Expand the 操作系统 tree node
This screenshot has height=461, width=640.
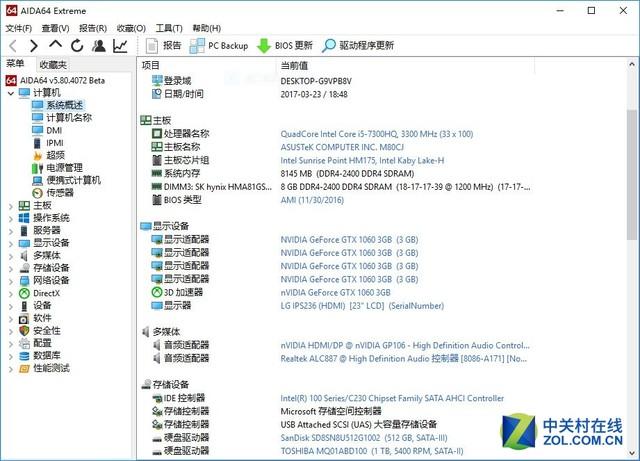[x=11, y=219]
